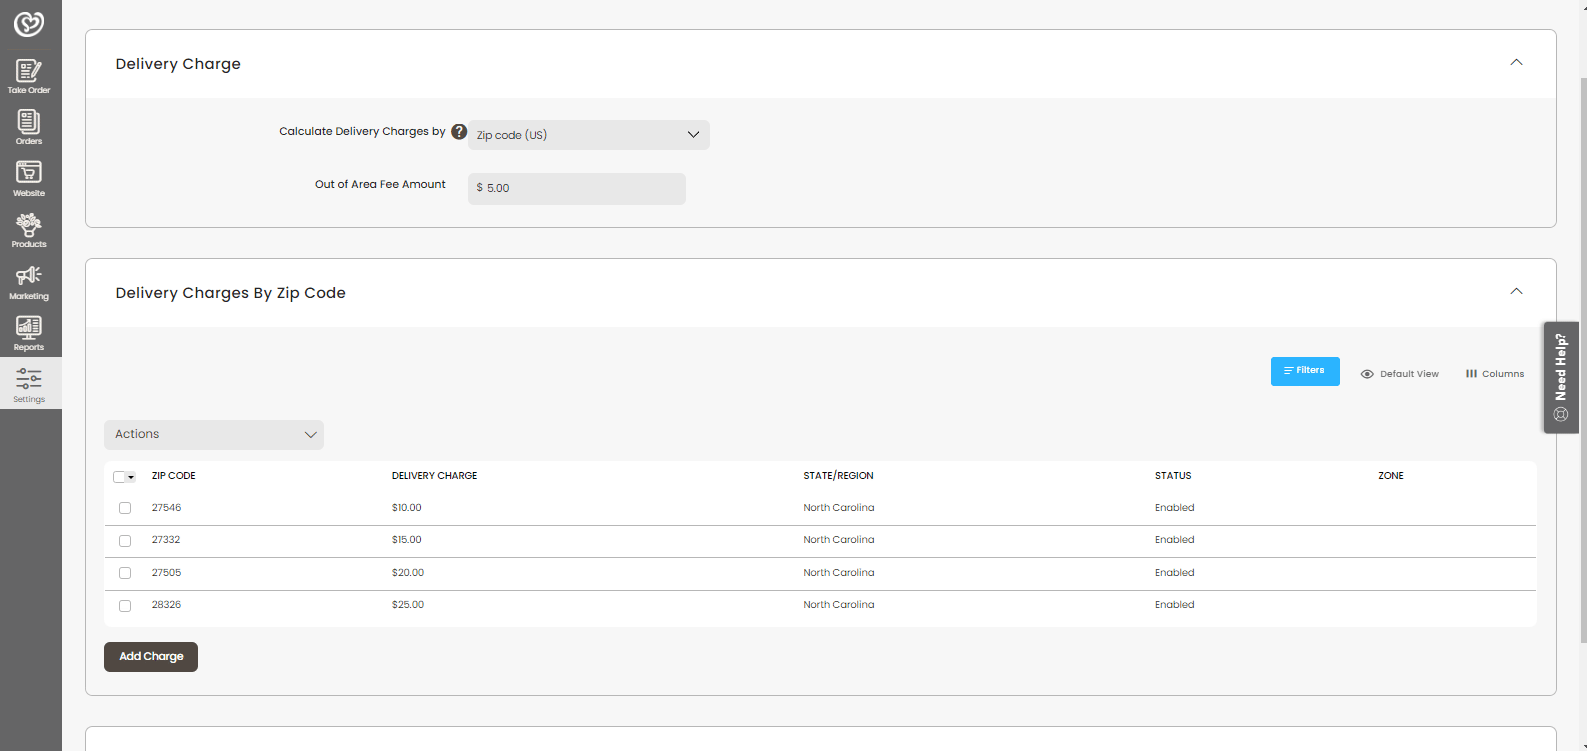Click the Out of Area Fee Amount field
The image size is (1587, 751).
coord(577,188)
